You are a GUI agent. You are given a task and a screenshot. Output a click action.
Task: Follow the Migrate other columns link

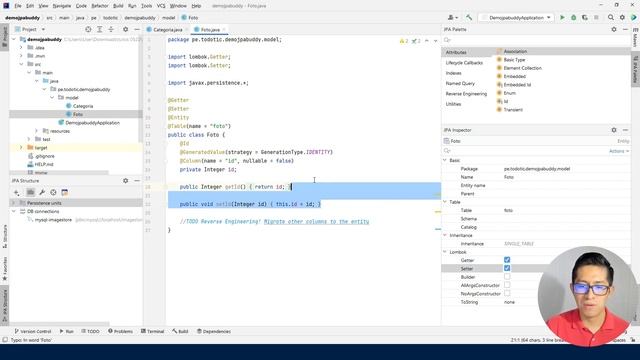316,222
